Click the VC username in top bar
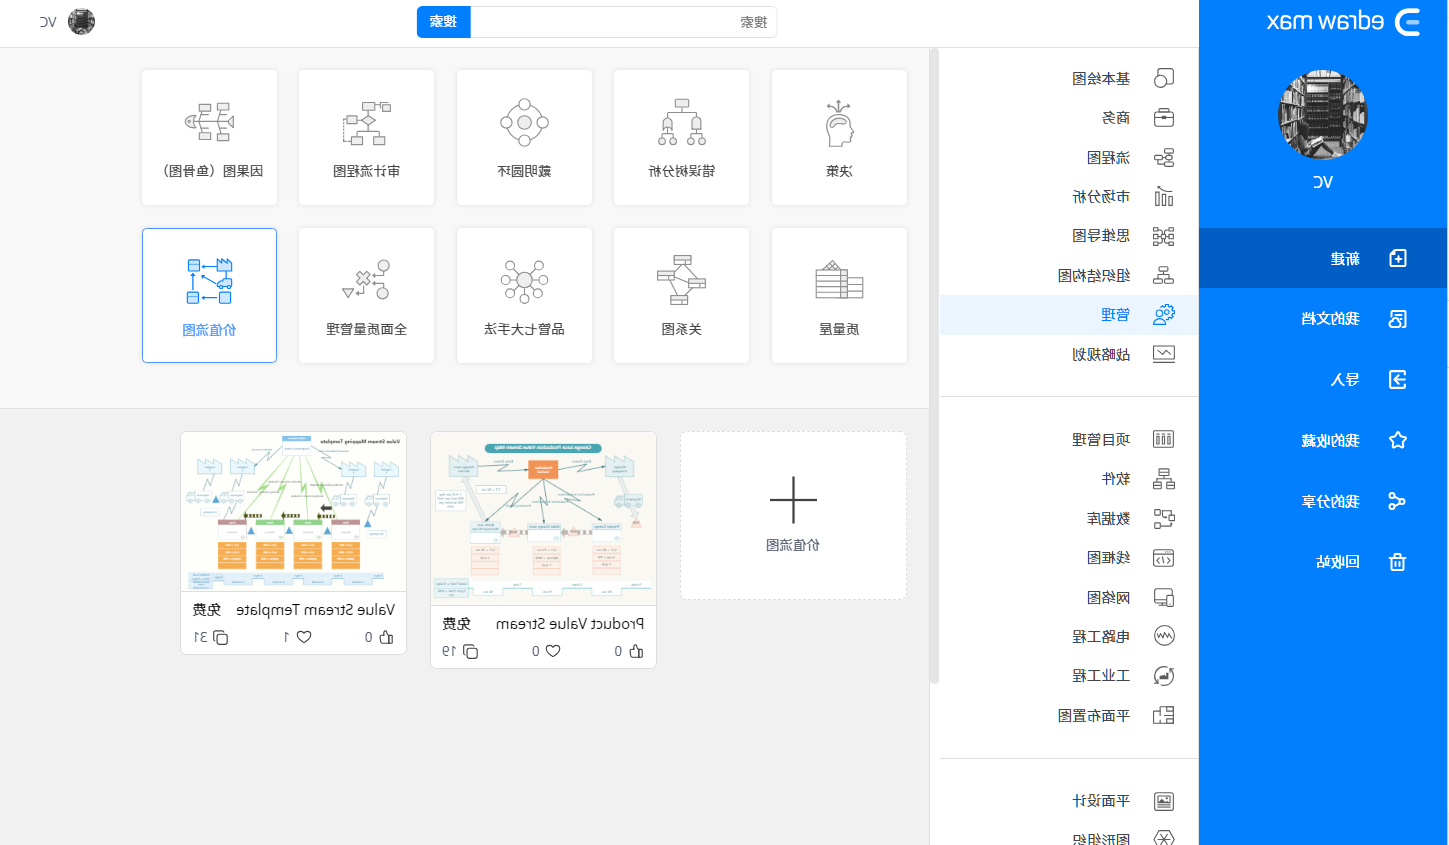 tap(48, 22)
